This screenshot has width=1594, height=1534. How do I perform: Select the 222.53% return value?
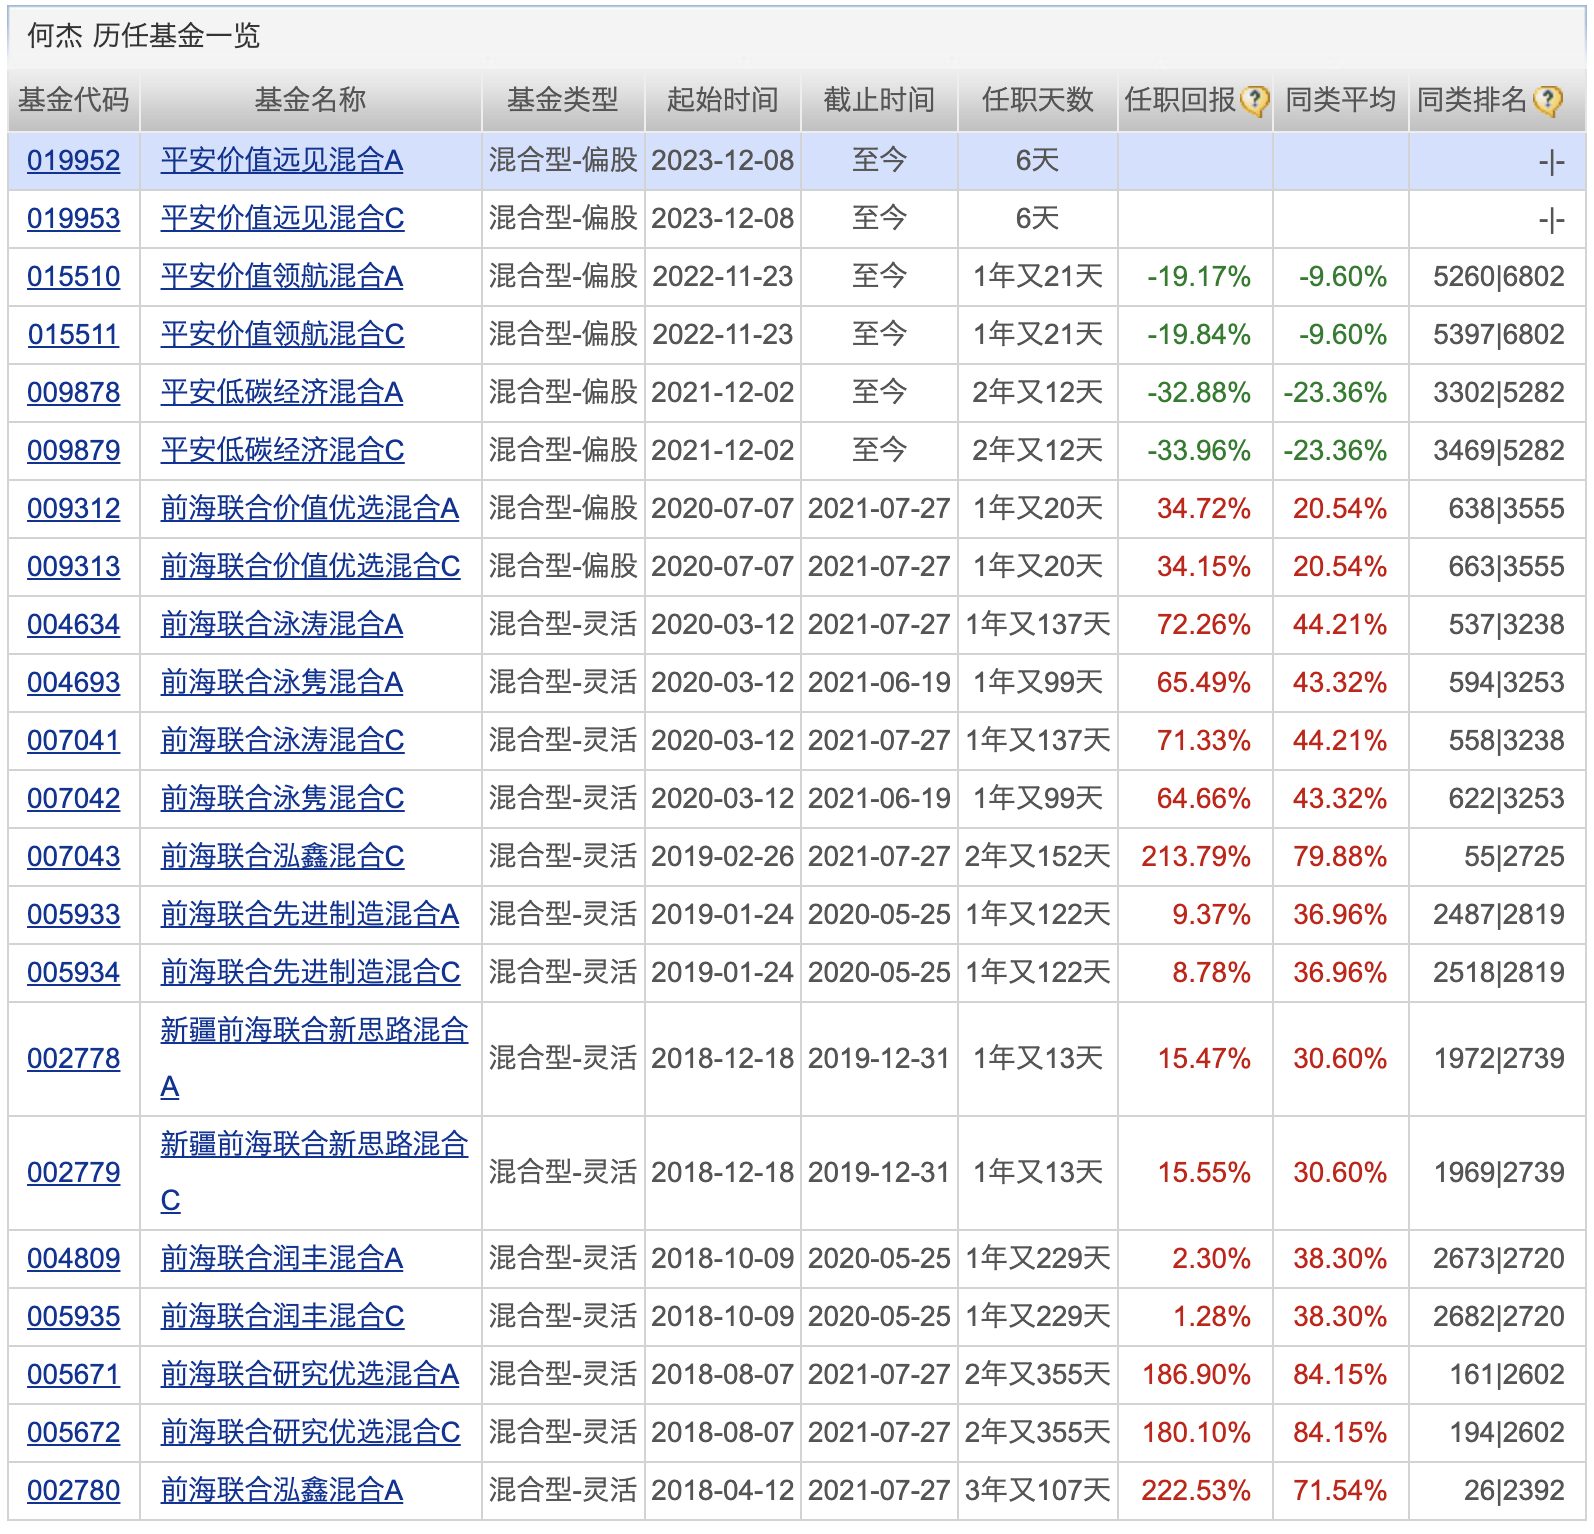coord(1196,1491)
